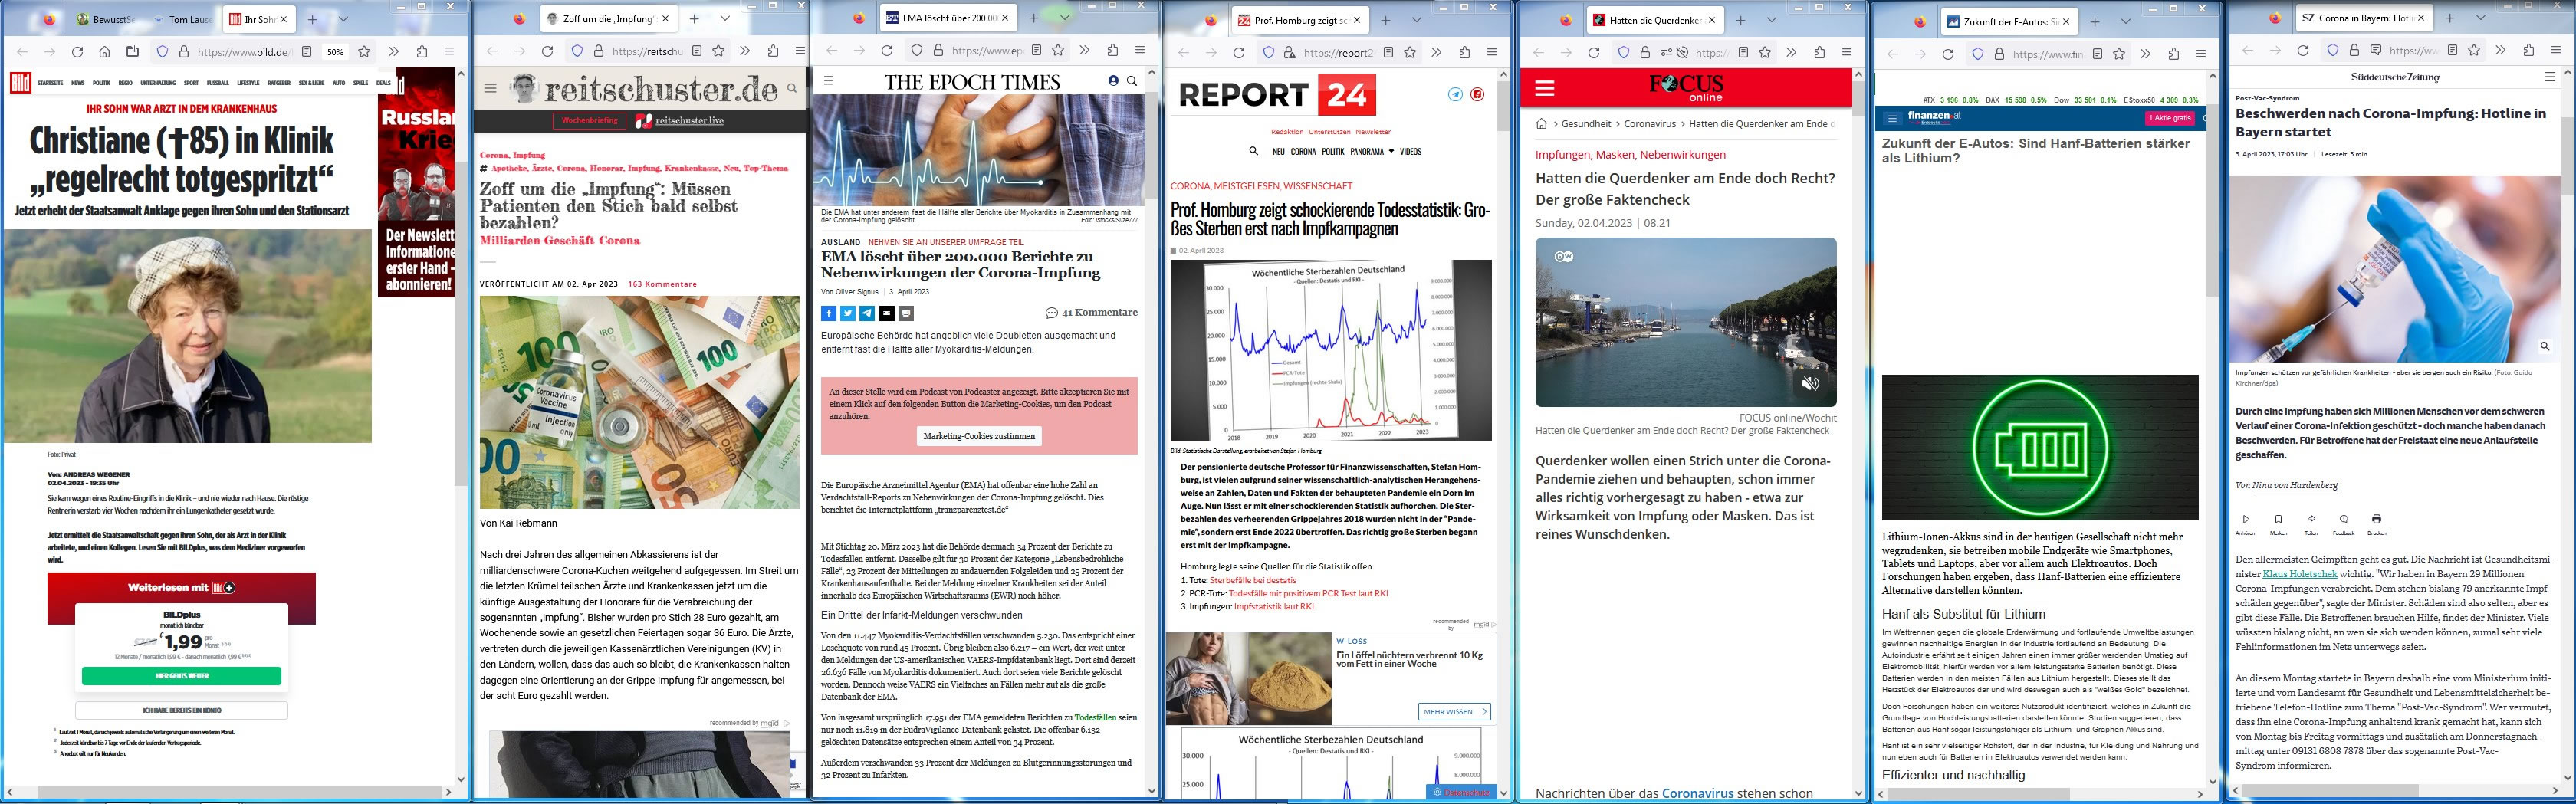Unmute the Focus Online video with the speaker icon
The image size is (2576, 804).
[x=1810, y=383]
